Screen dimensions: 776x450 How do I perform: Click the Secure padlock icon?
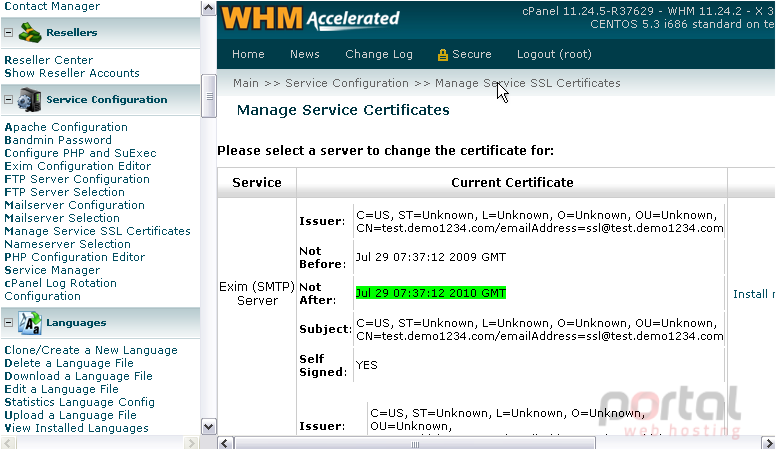[x=442, y=54]
